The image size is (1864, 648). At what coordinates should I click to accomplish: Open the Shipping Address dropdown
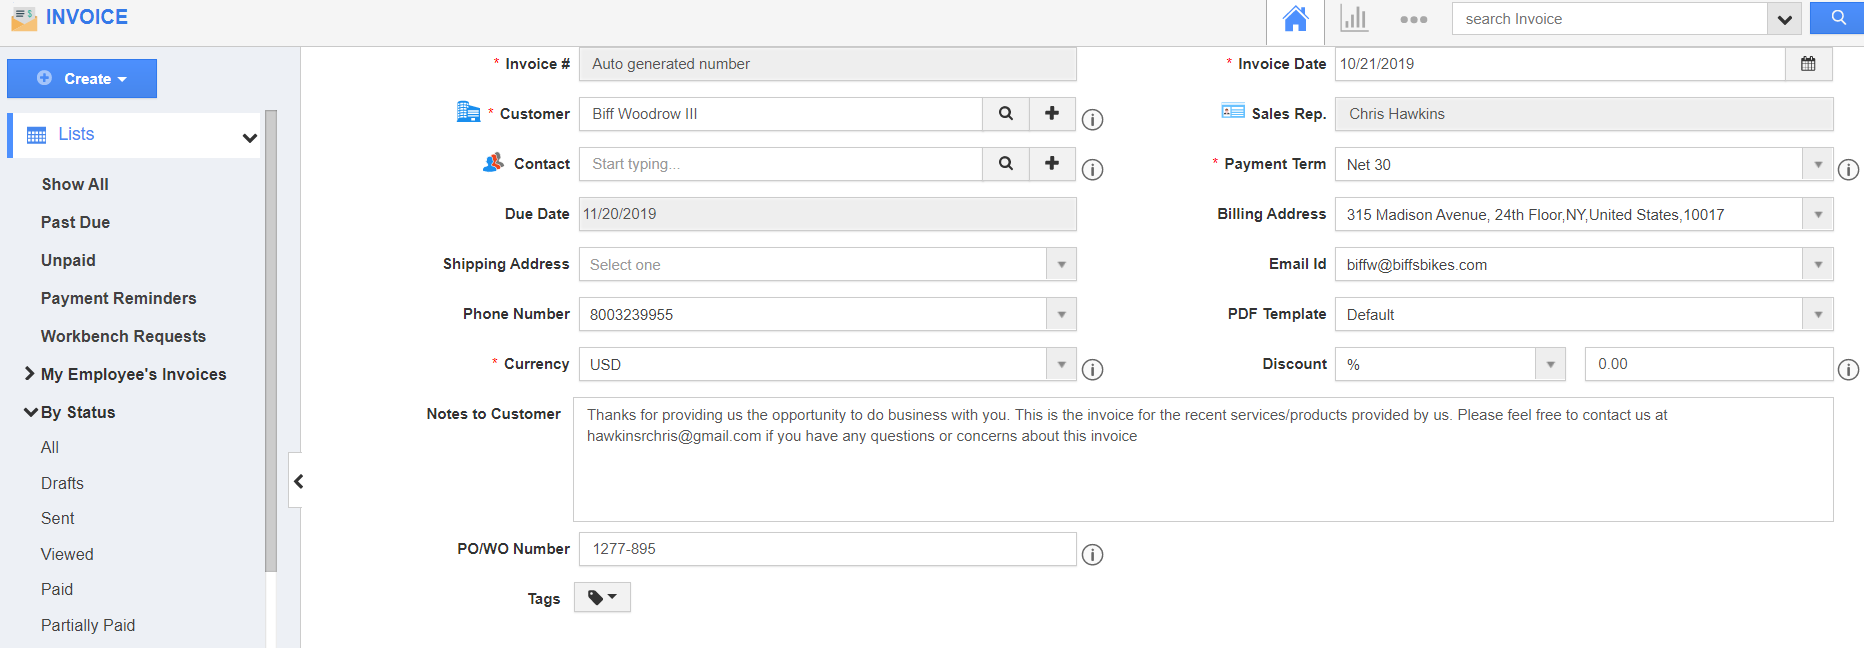(x=1061, y=265)
